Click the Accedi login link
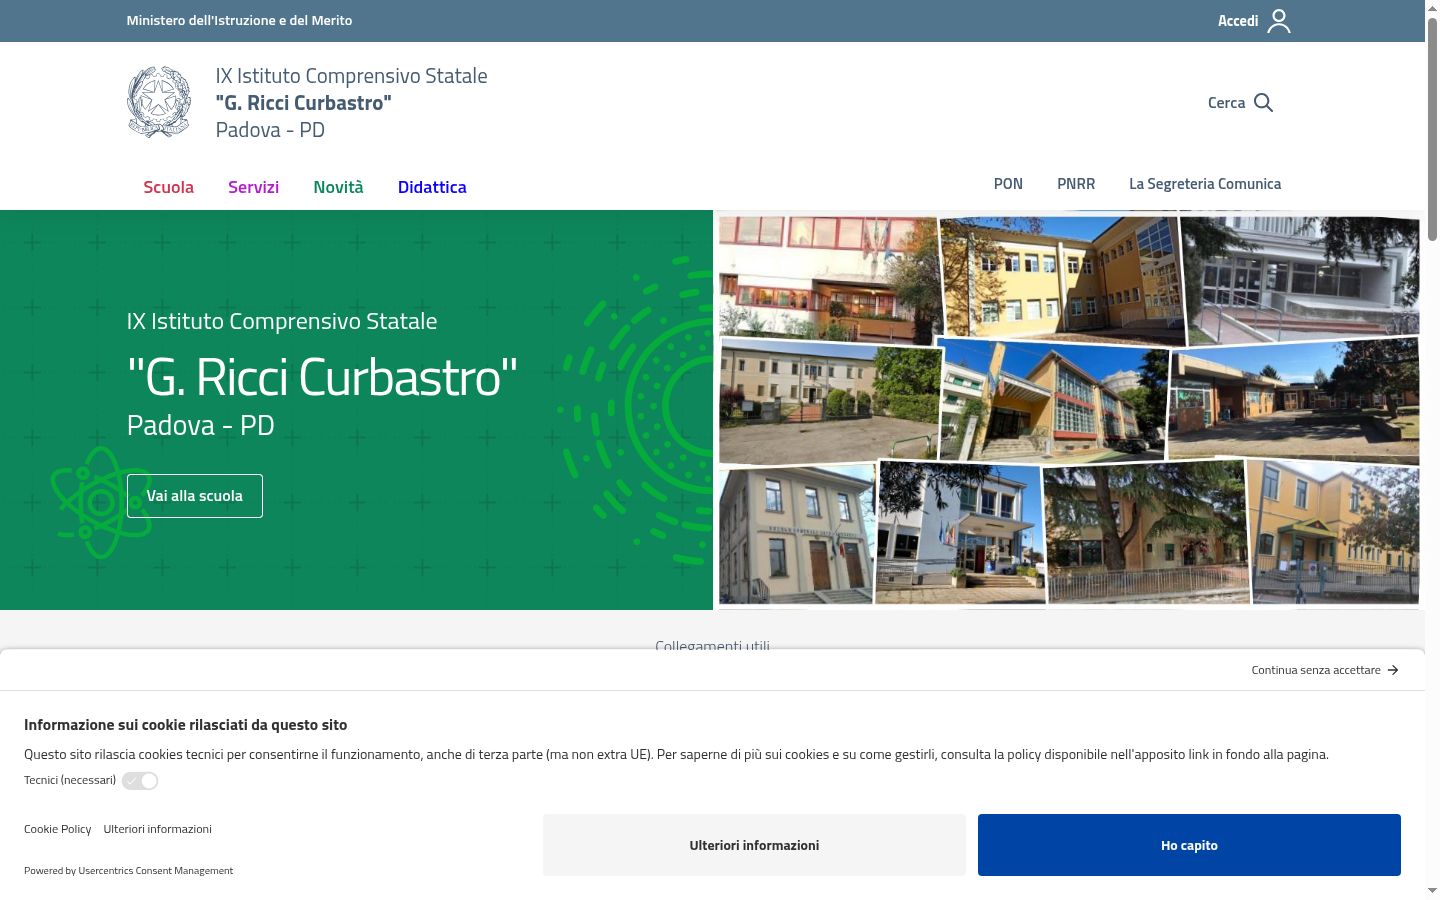The image size is (1440, 900). click(1238, 21)
